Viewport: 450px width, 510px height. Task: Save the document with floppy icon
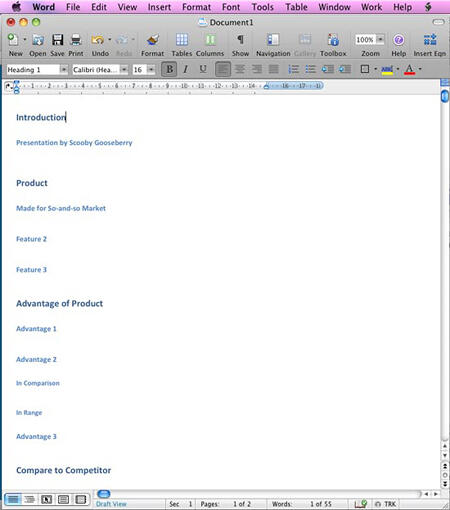[x=57, y=40]
